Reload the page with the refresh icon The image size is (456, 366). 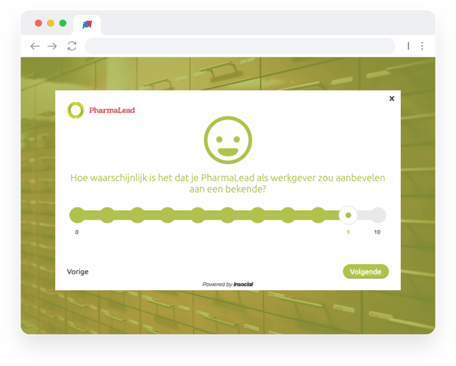pyautogui.click(x=72, y=46)
